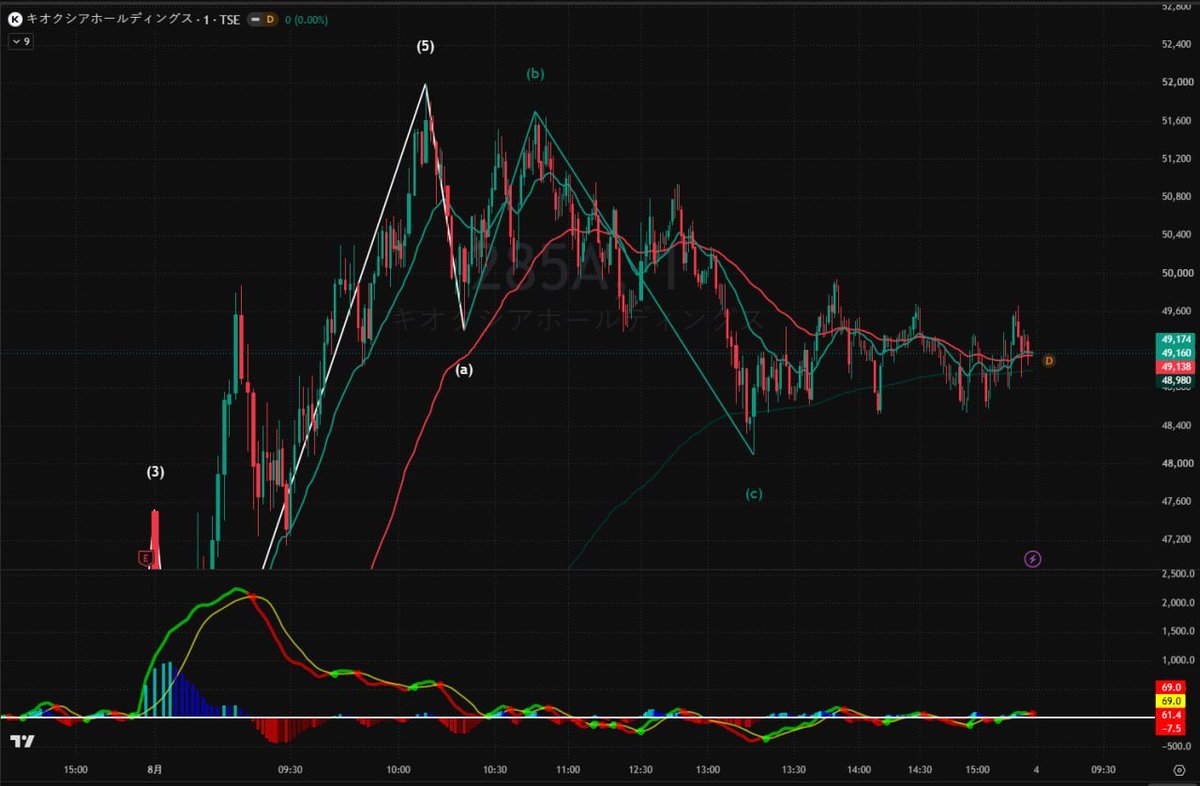Click the 14:00 time axis label
The height and width of the screenshot is (786, 1200).
point(859,770)
